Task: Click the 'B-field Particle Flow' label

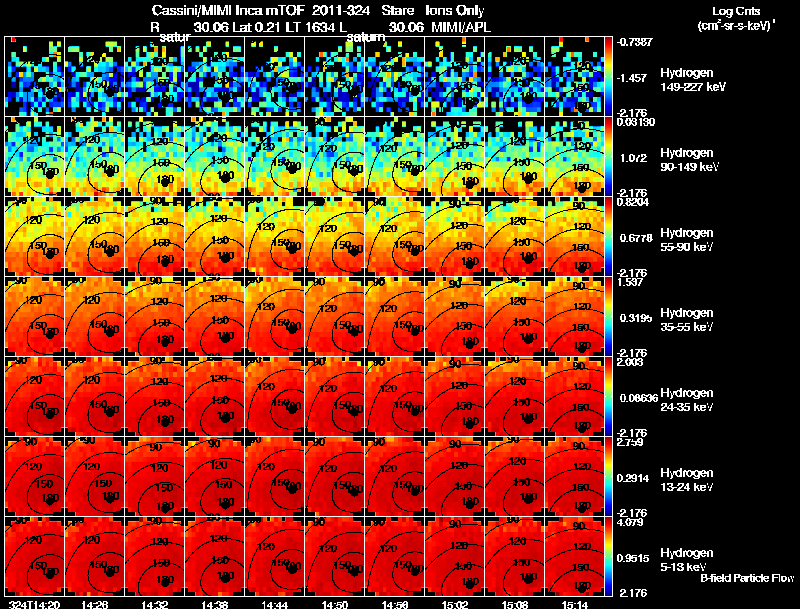Action: tap(747, 578)
